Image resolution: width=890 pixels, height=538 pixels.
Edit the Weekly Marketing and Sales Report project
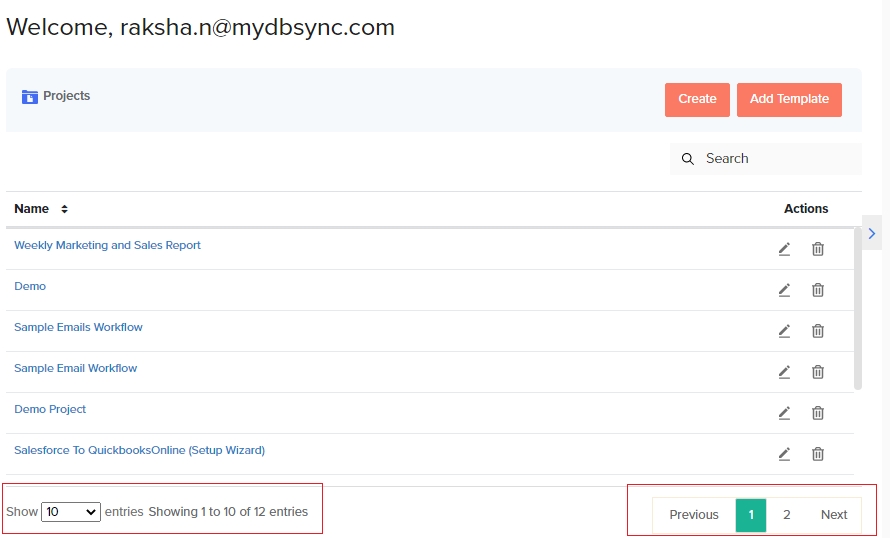784,249
